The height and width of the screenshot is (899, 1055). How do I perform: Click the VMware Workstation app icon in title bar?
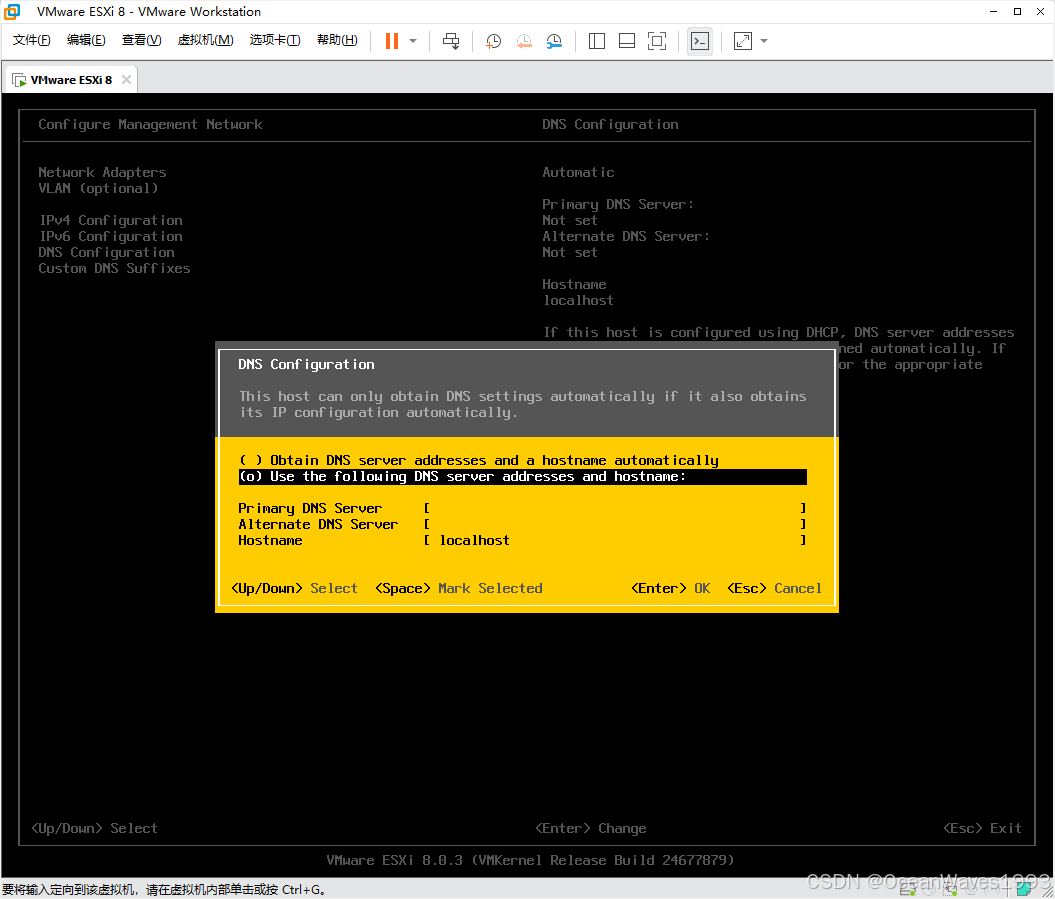click(12, 11)
